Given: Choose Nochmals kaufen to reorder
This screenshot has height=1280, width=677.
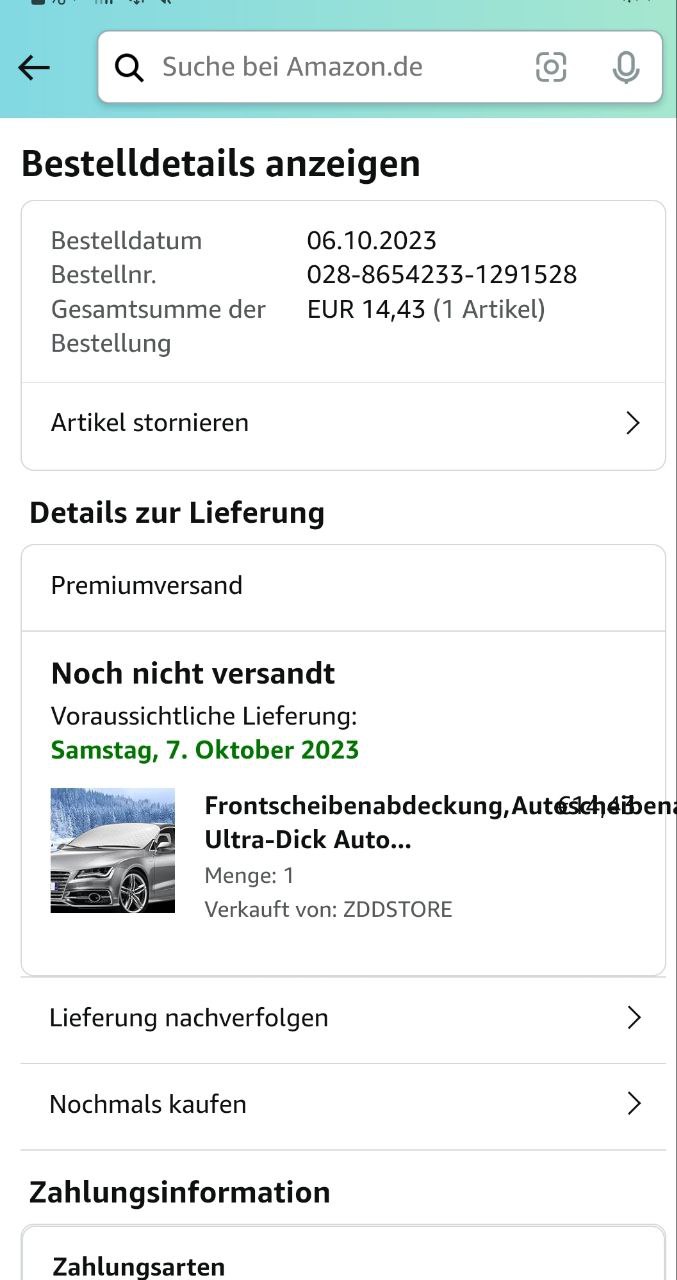Looking at the screenshot, I should click(x=148, y=1104).
